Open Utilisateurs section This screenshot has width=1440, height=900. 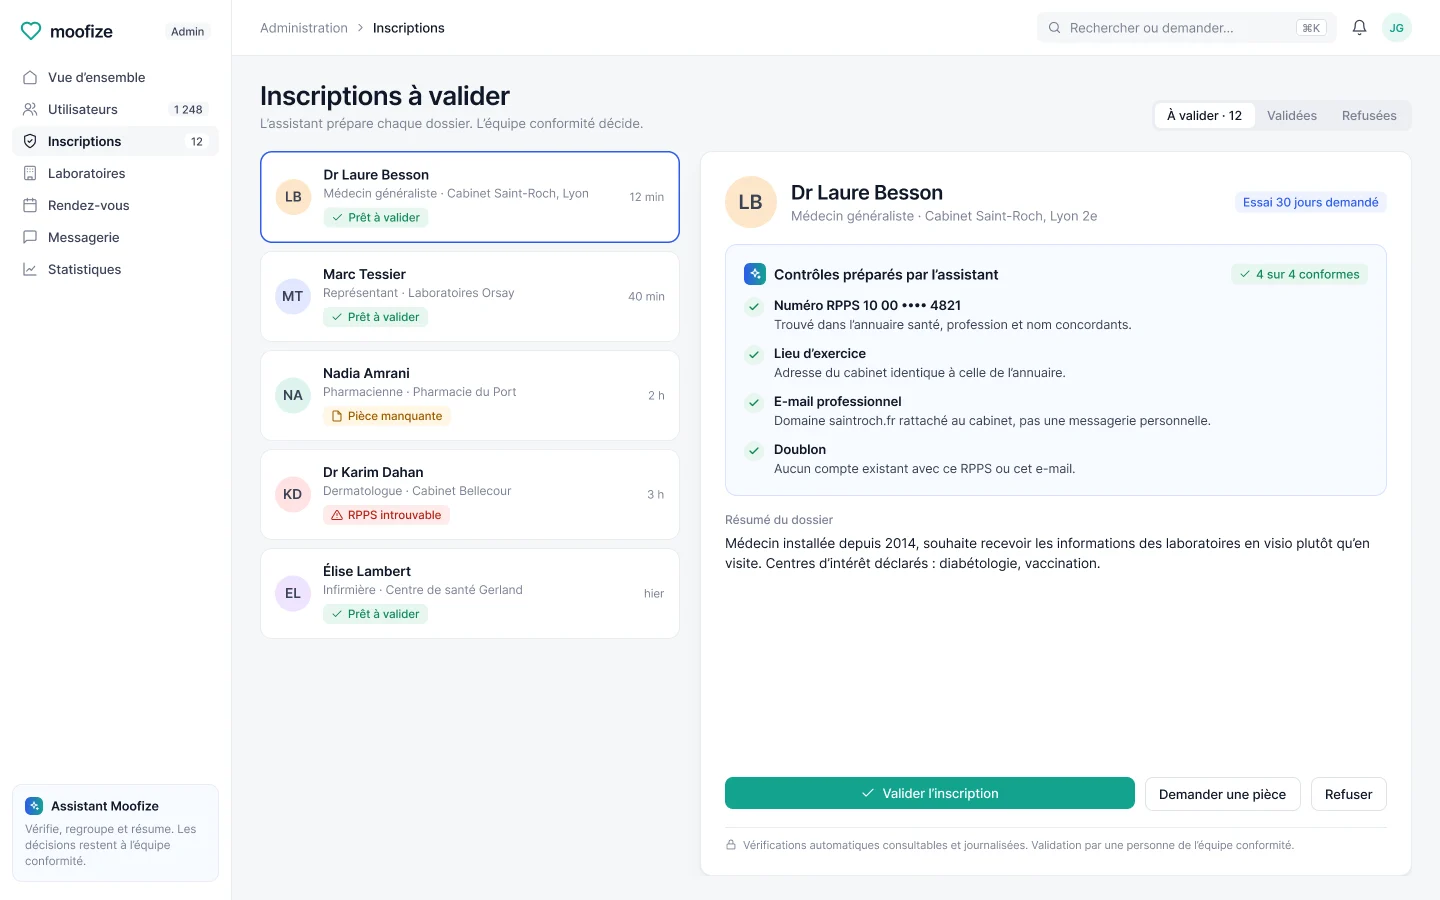point(115,109)
